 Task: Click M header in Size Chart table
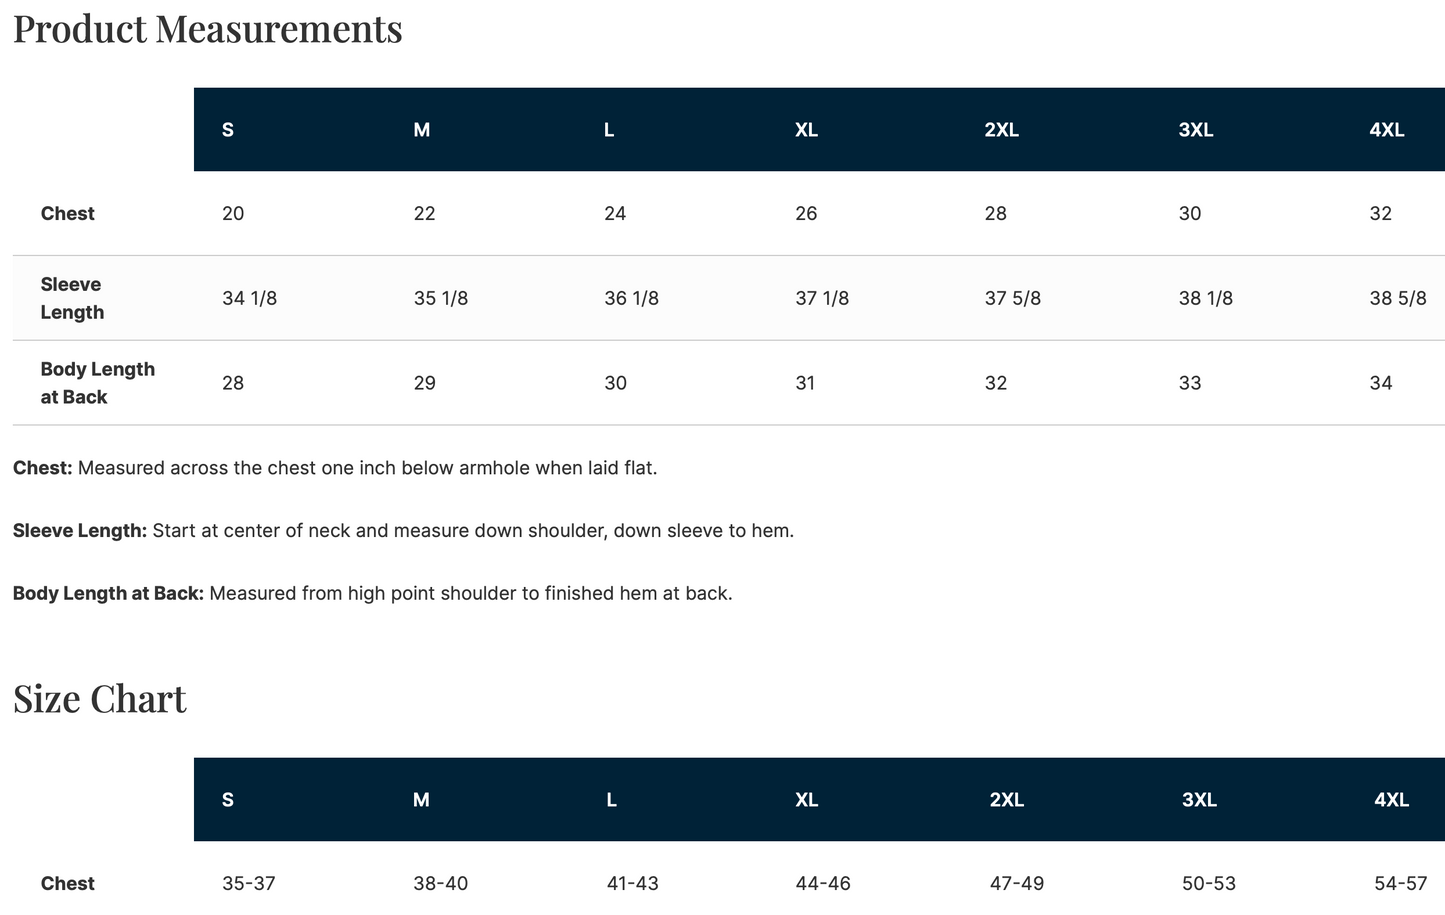click(421, 800)
